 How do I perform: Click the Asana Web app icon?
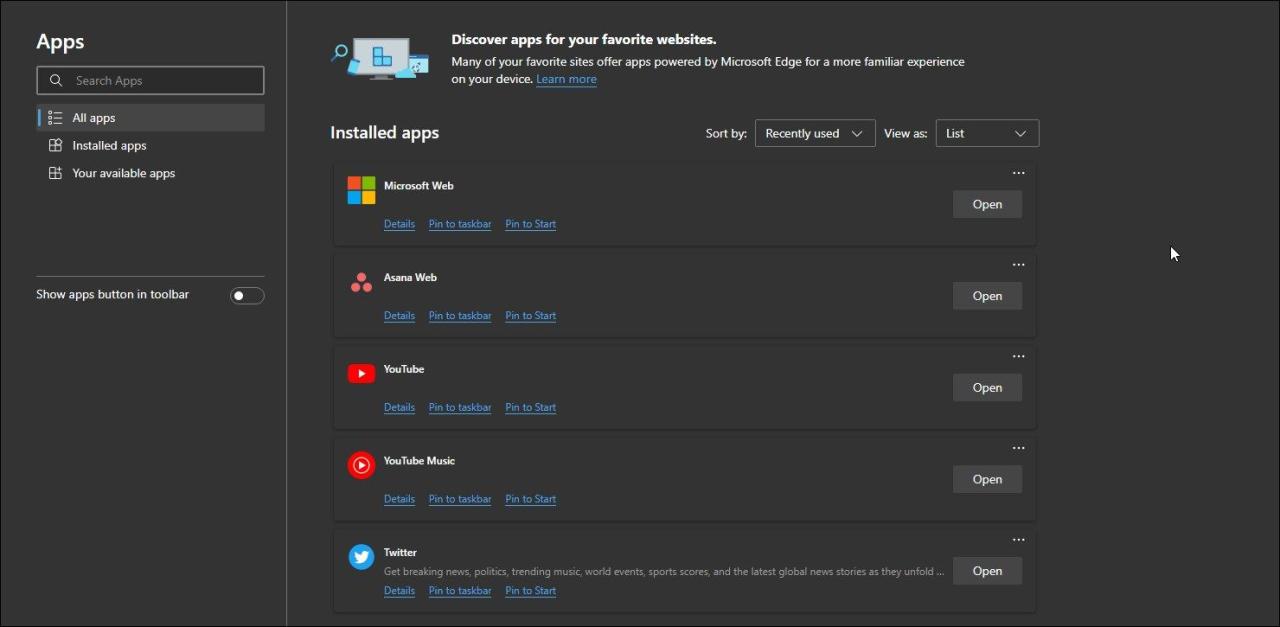coord(361,283)
